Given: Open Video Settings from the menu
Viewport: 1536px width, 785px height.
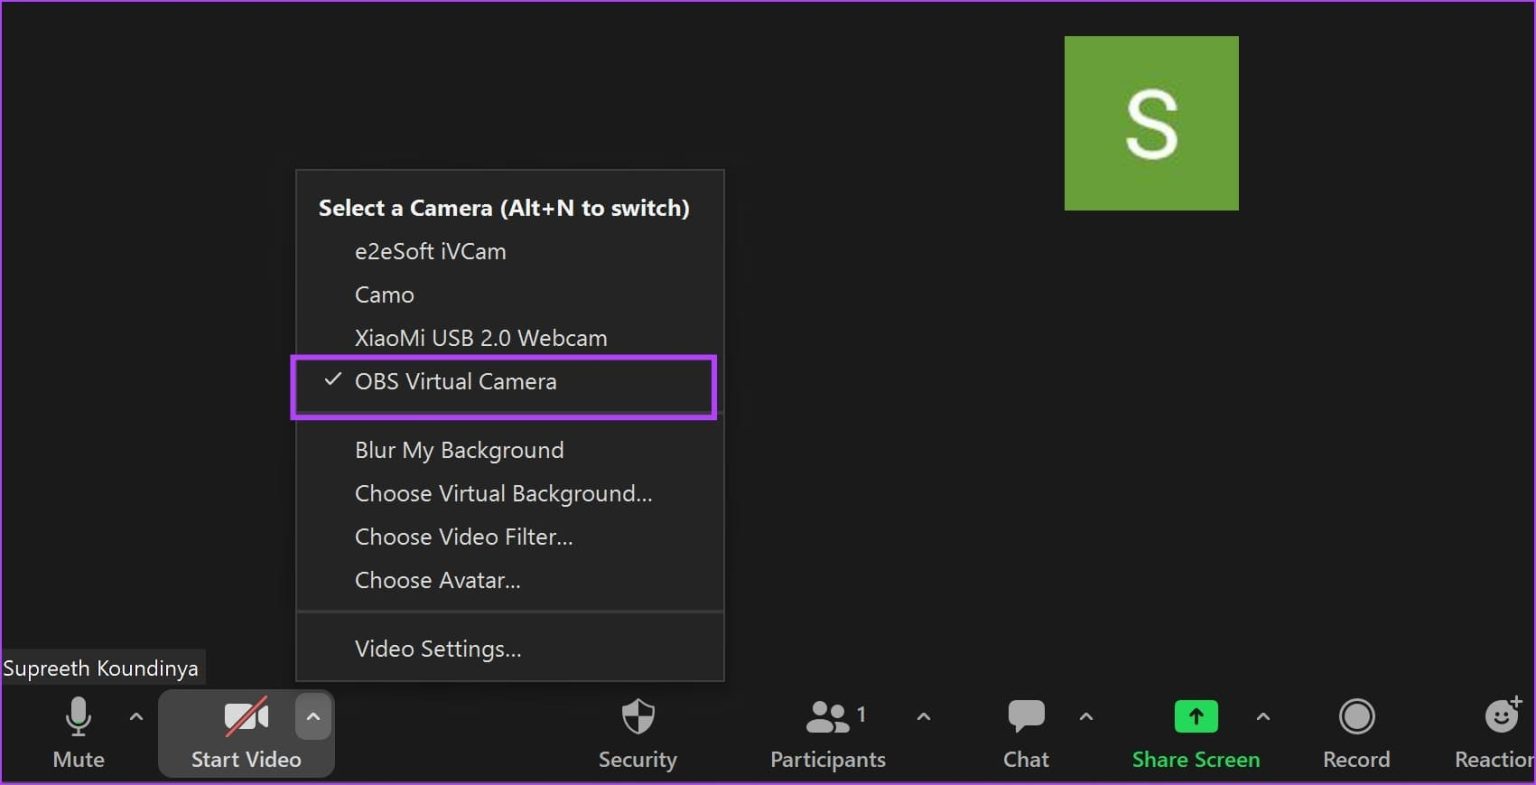Looking at the screenshot, I should coord(438,648).
